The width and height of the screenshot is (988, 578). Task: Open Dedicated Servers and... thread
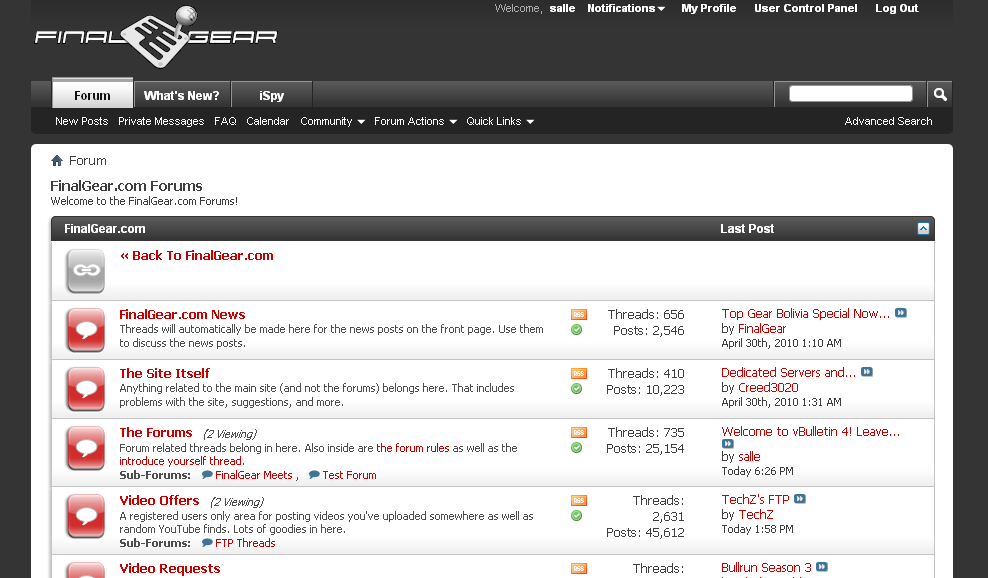(x=789, y=373)
